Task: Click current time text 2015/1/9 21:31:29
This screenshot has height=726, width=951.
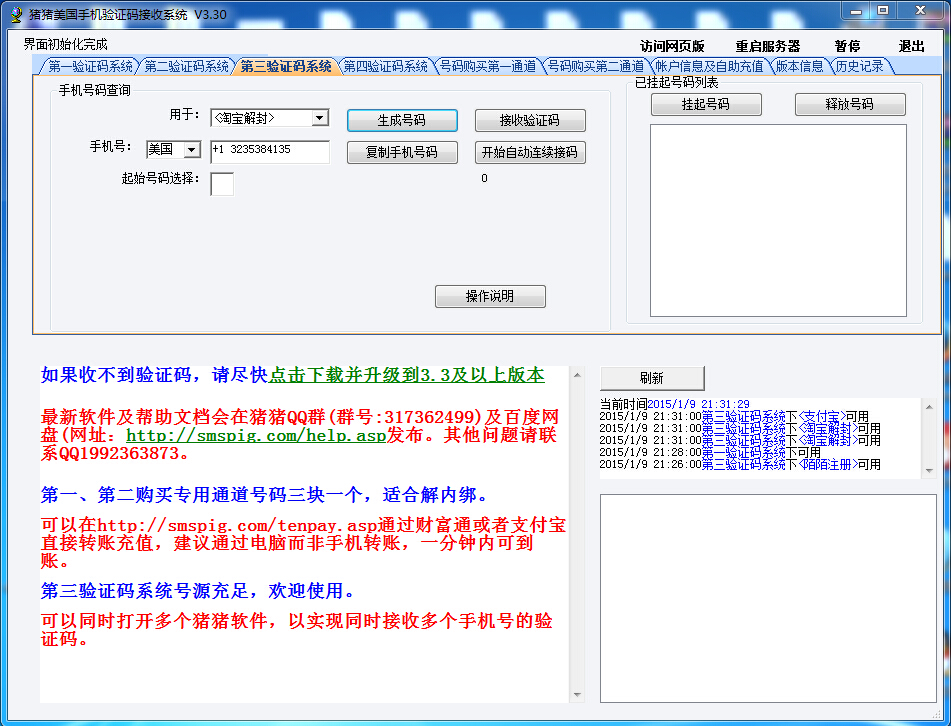Action: 698,404
